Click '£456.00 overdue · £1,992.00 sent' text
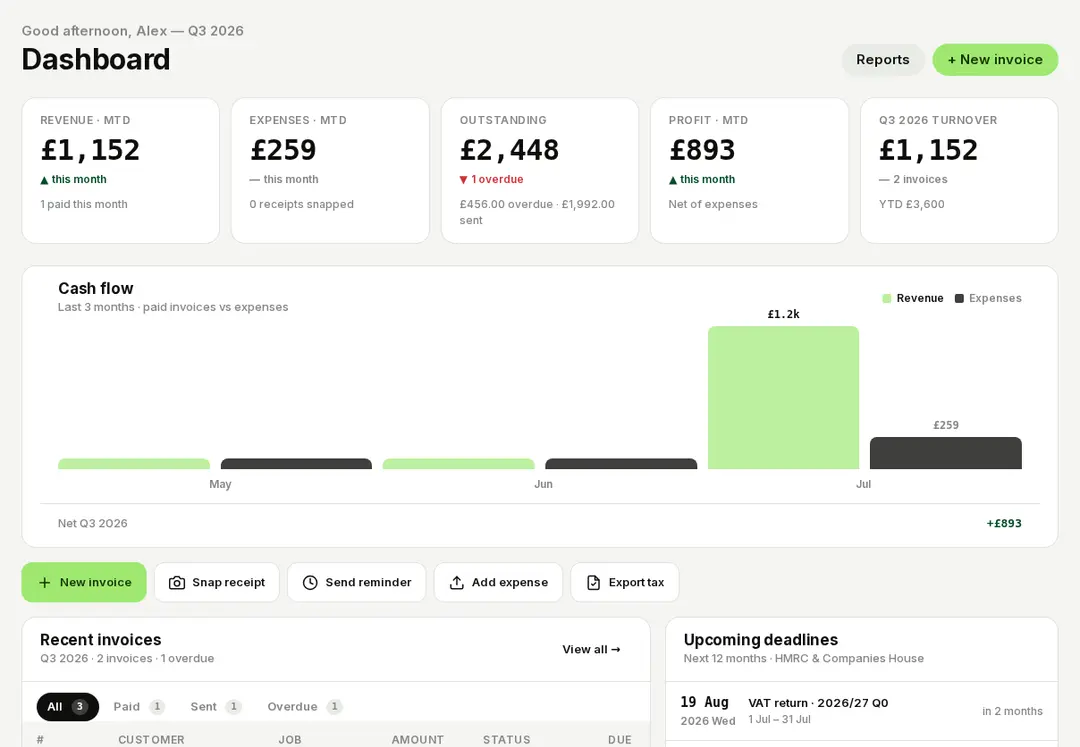Screen dimensions: 1080x747 point(537,212)
